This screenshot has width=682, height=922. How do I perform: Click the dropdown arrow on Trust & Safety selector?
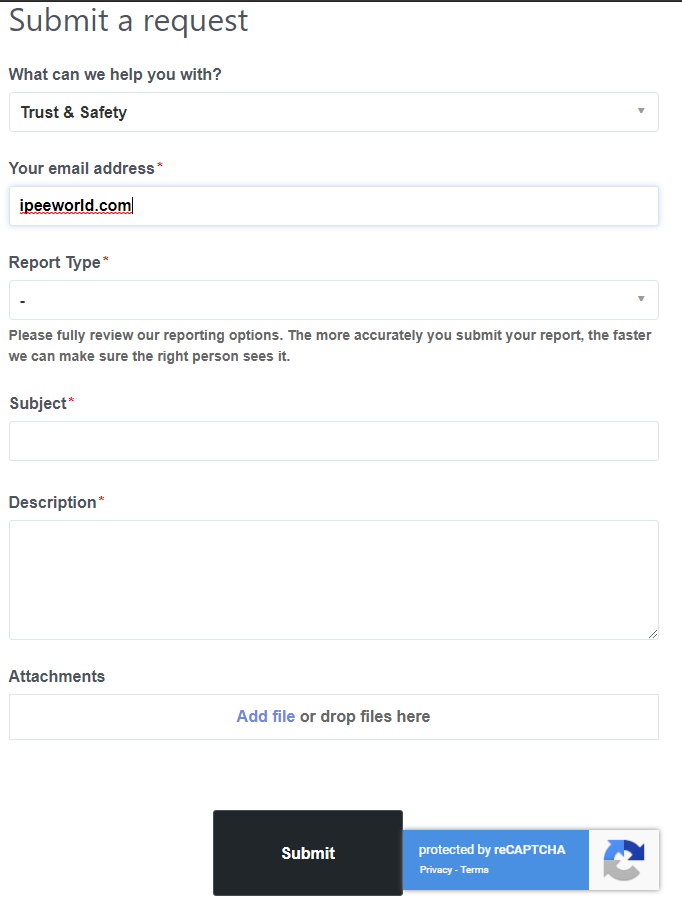pos(641,112)
